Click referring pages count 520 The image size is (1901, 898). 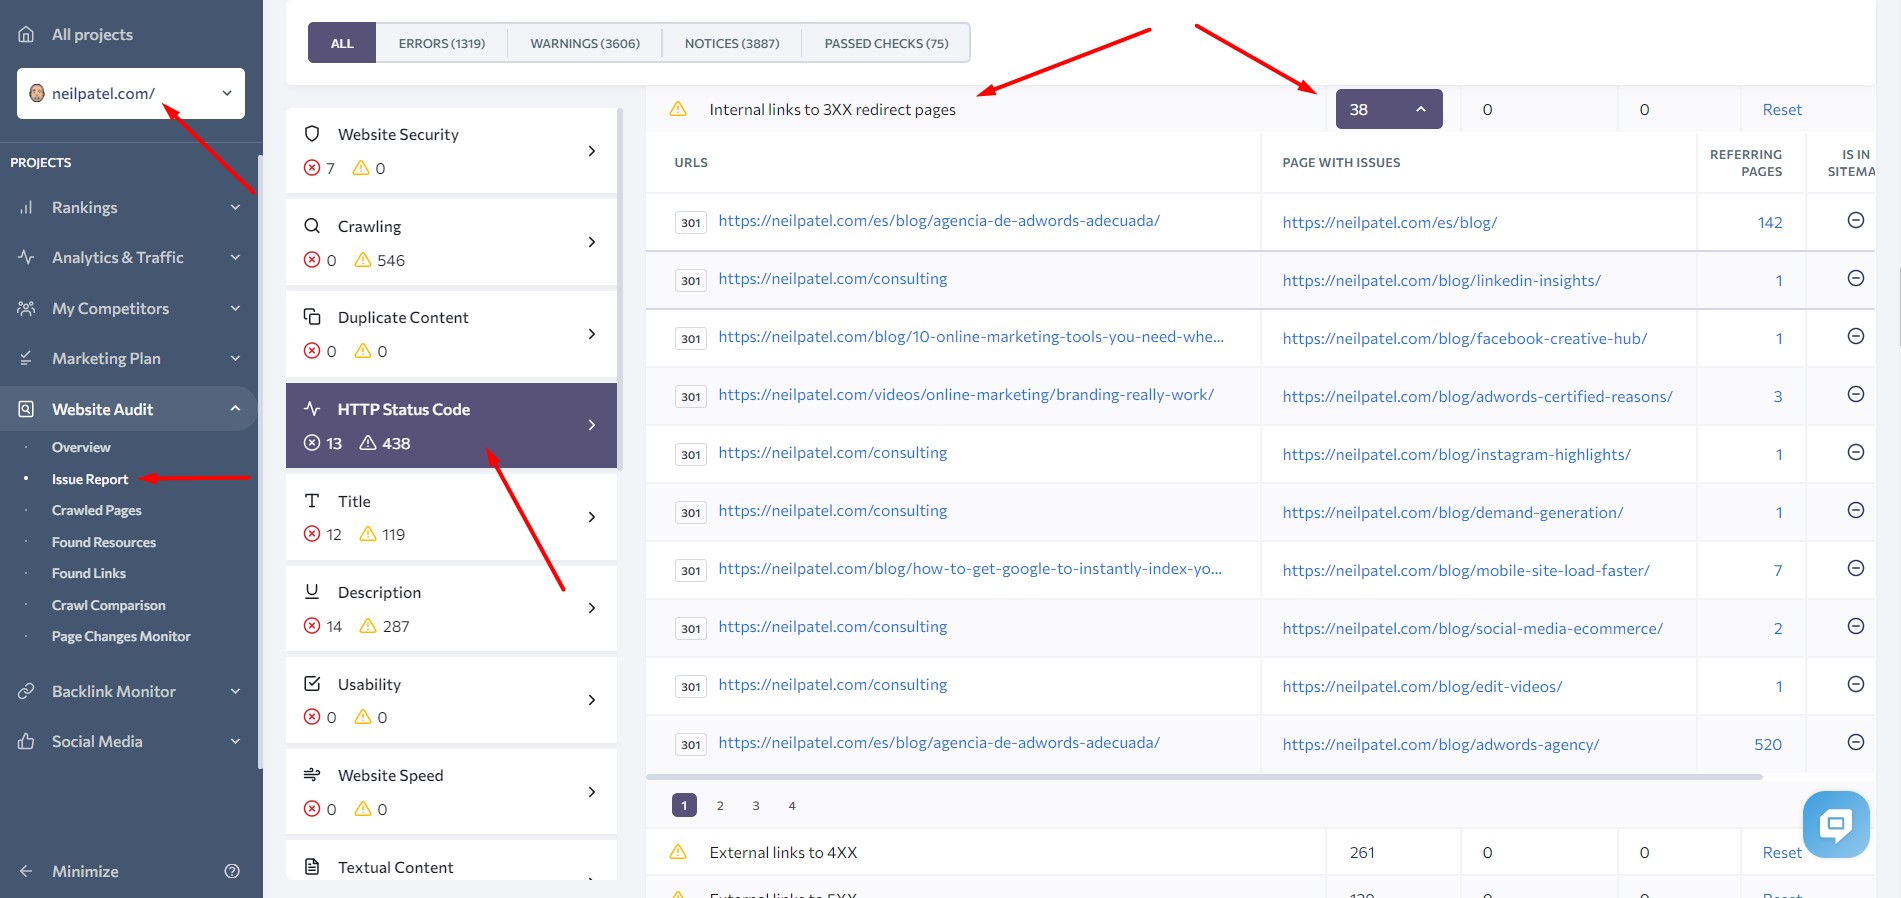1768,744
